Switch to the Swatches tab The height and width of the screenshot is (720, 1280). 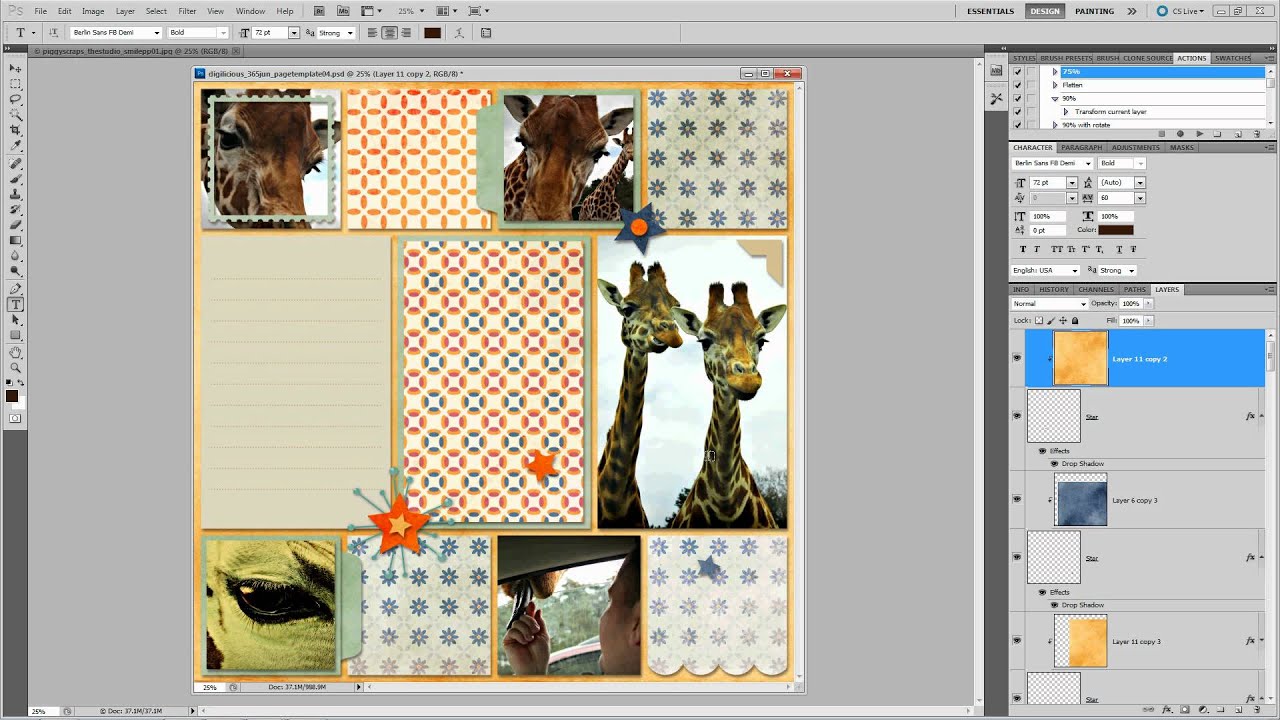1233,58
